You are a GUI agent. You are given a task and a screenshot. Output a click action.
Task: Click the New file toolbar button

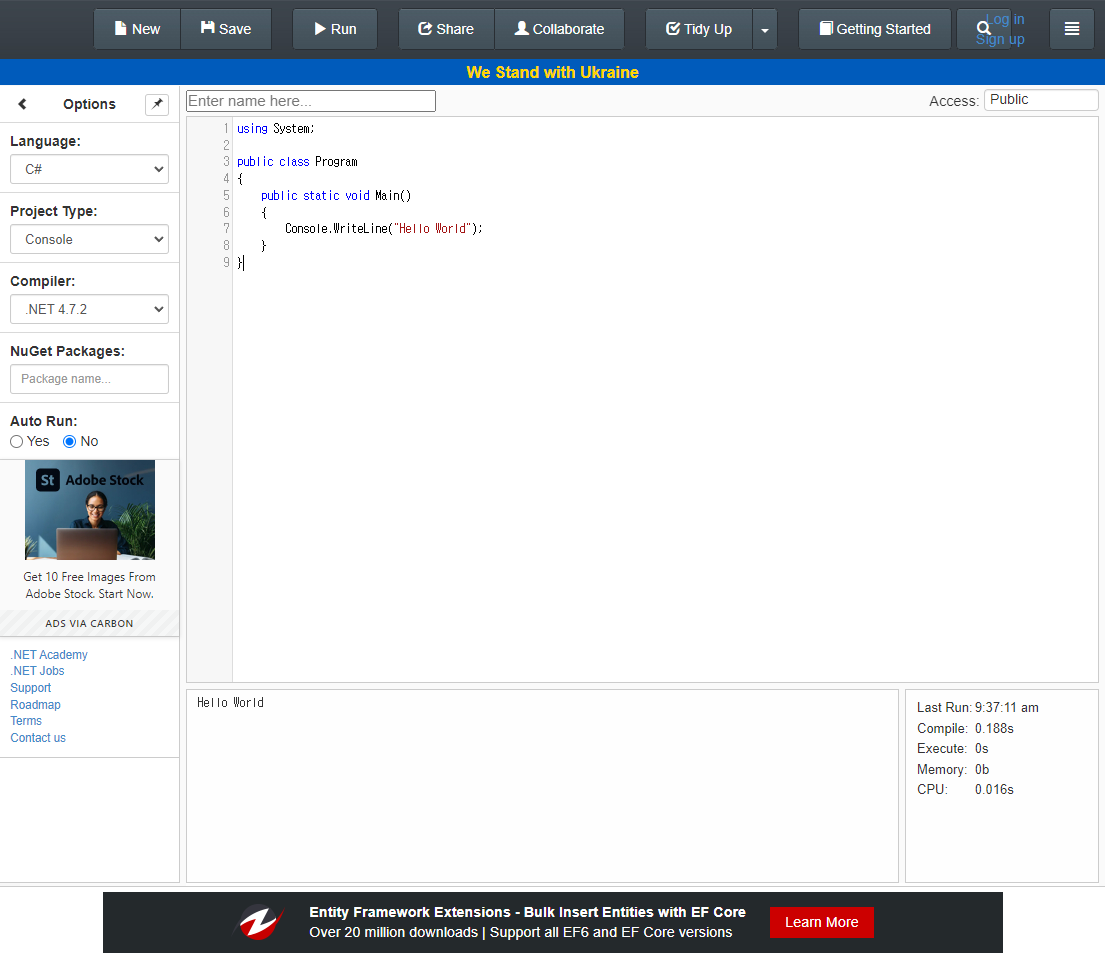pos(137,29)
